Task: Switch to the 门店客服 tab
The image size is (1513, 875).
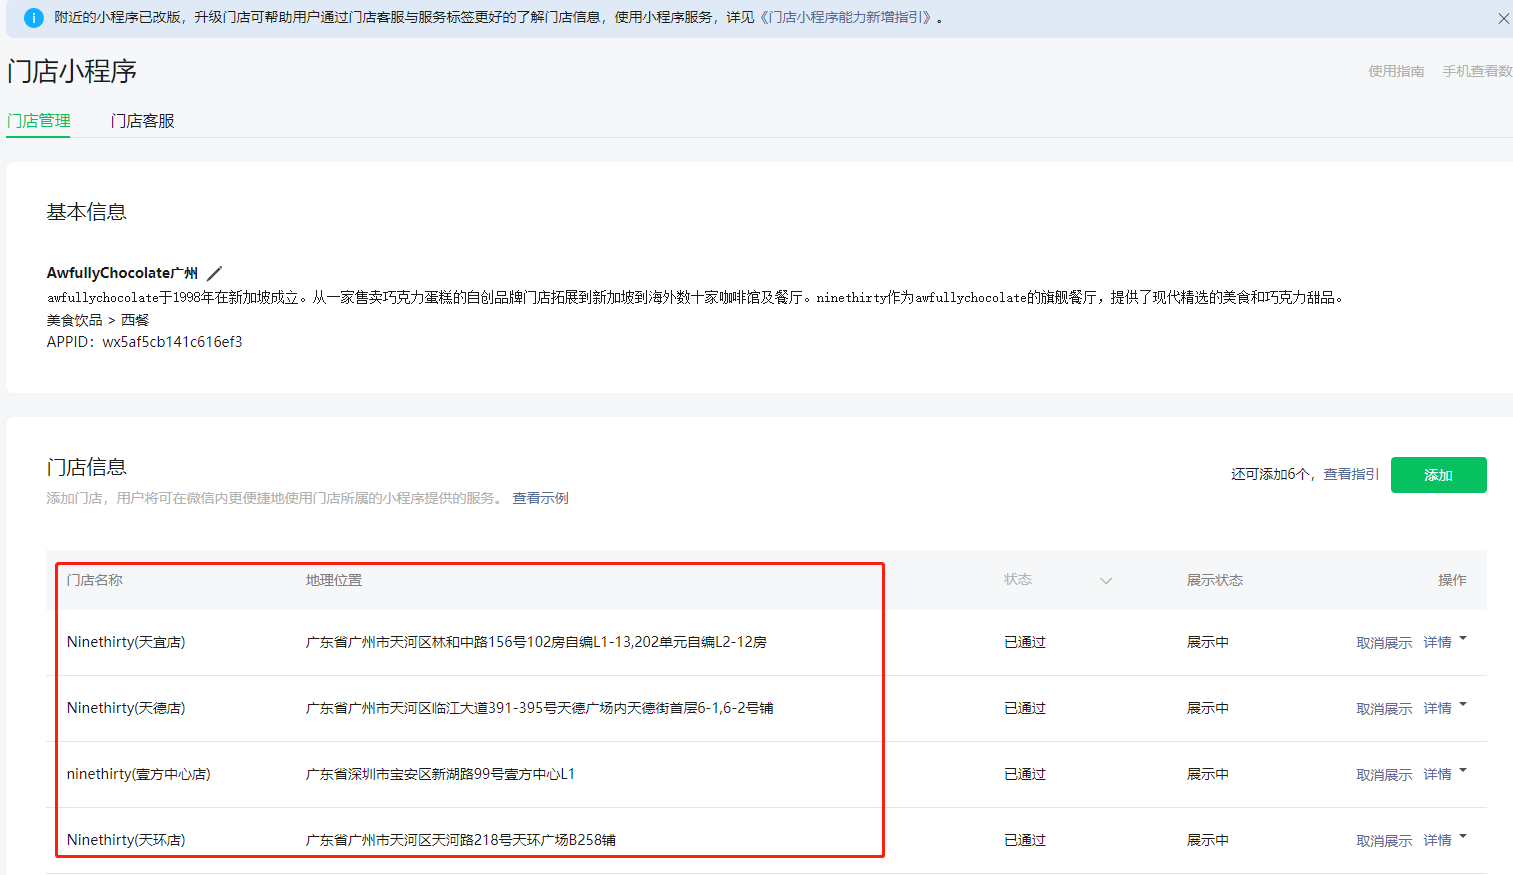Action: point(142,121)
